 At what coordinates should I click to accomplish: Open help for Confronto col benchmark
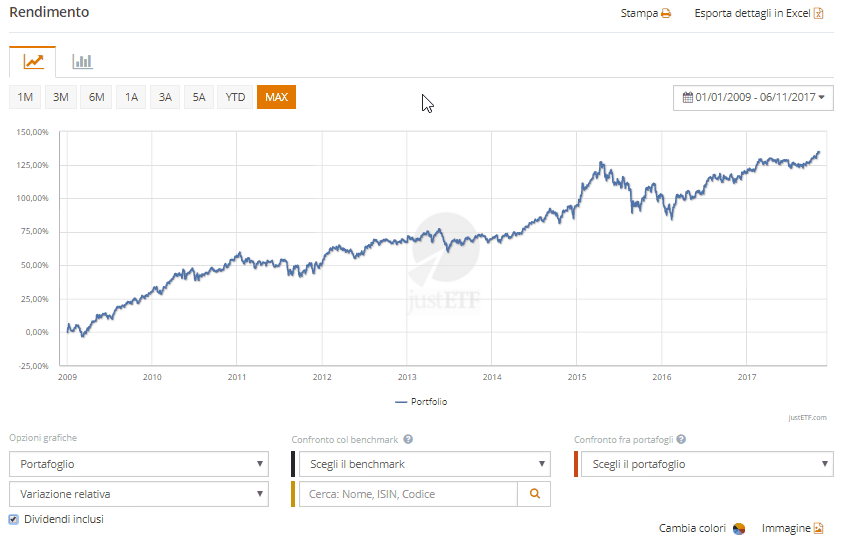[x=408, y=439]
